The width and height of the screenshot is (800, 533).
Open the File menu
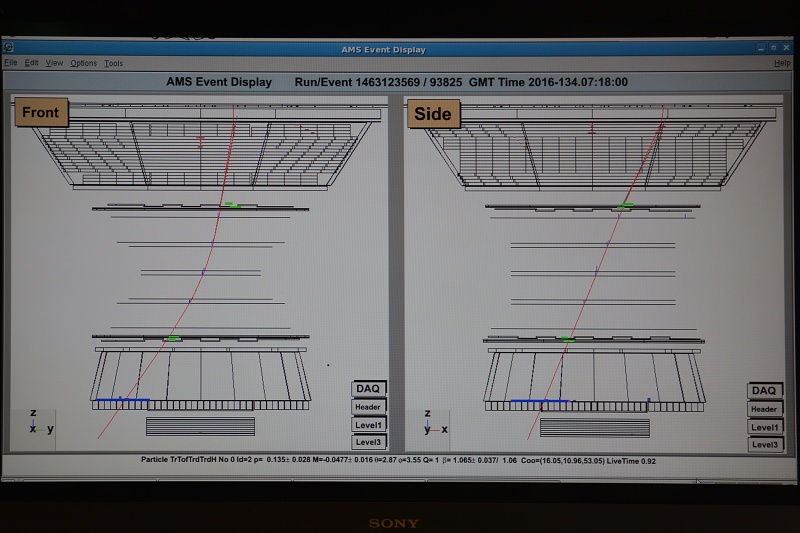11,63
